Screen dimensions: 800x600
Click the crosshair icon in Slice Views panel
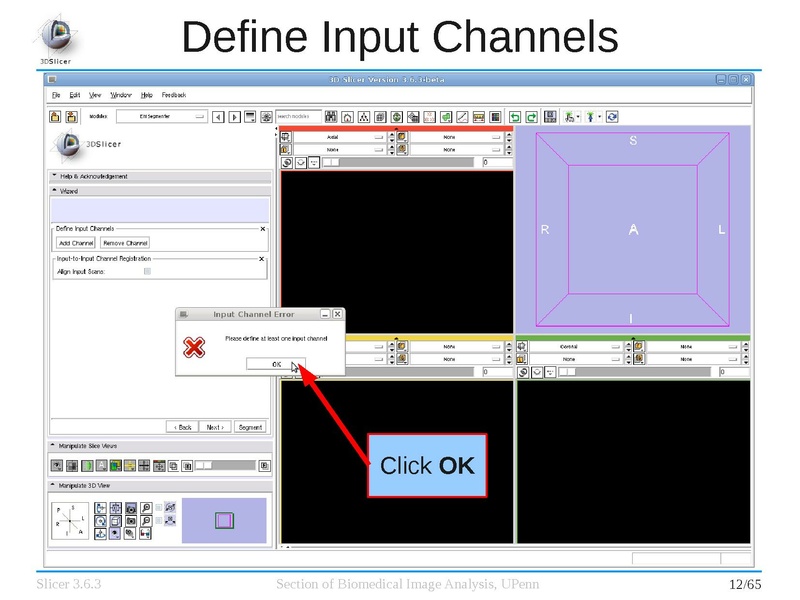144,466
